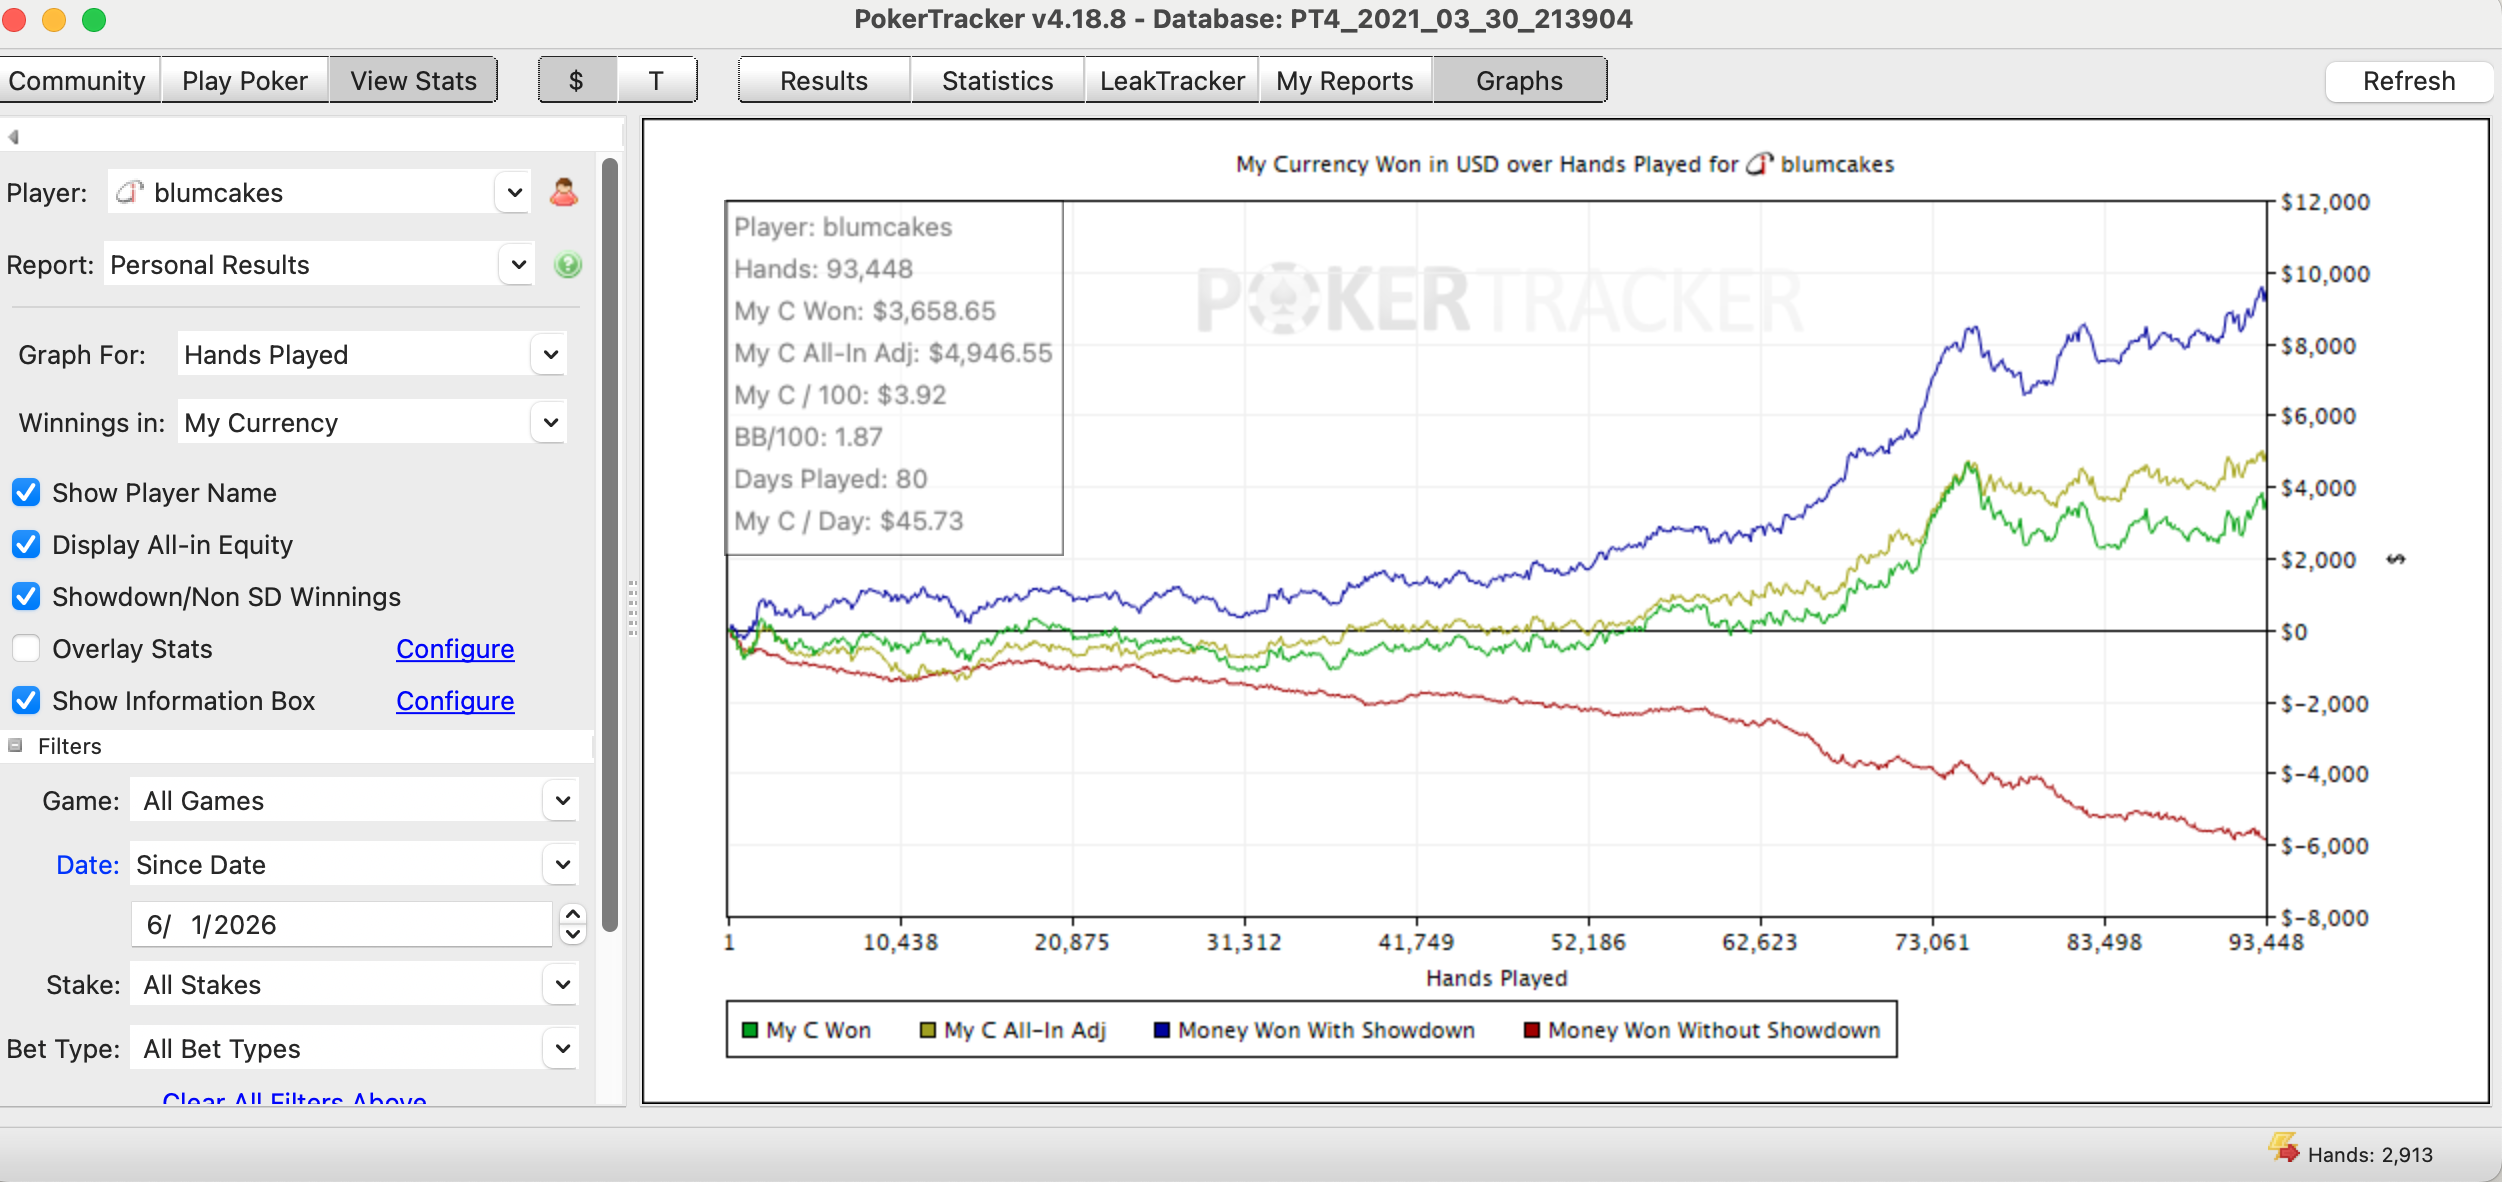Viewport: 2502px width, 1182px height.
Task: Click the undo zoom arrow beside the graph
Action: (2396, 559)
